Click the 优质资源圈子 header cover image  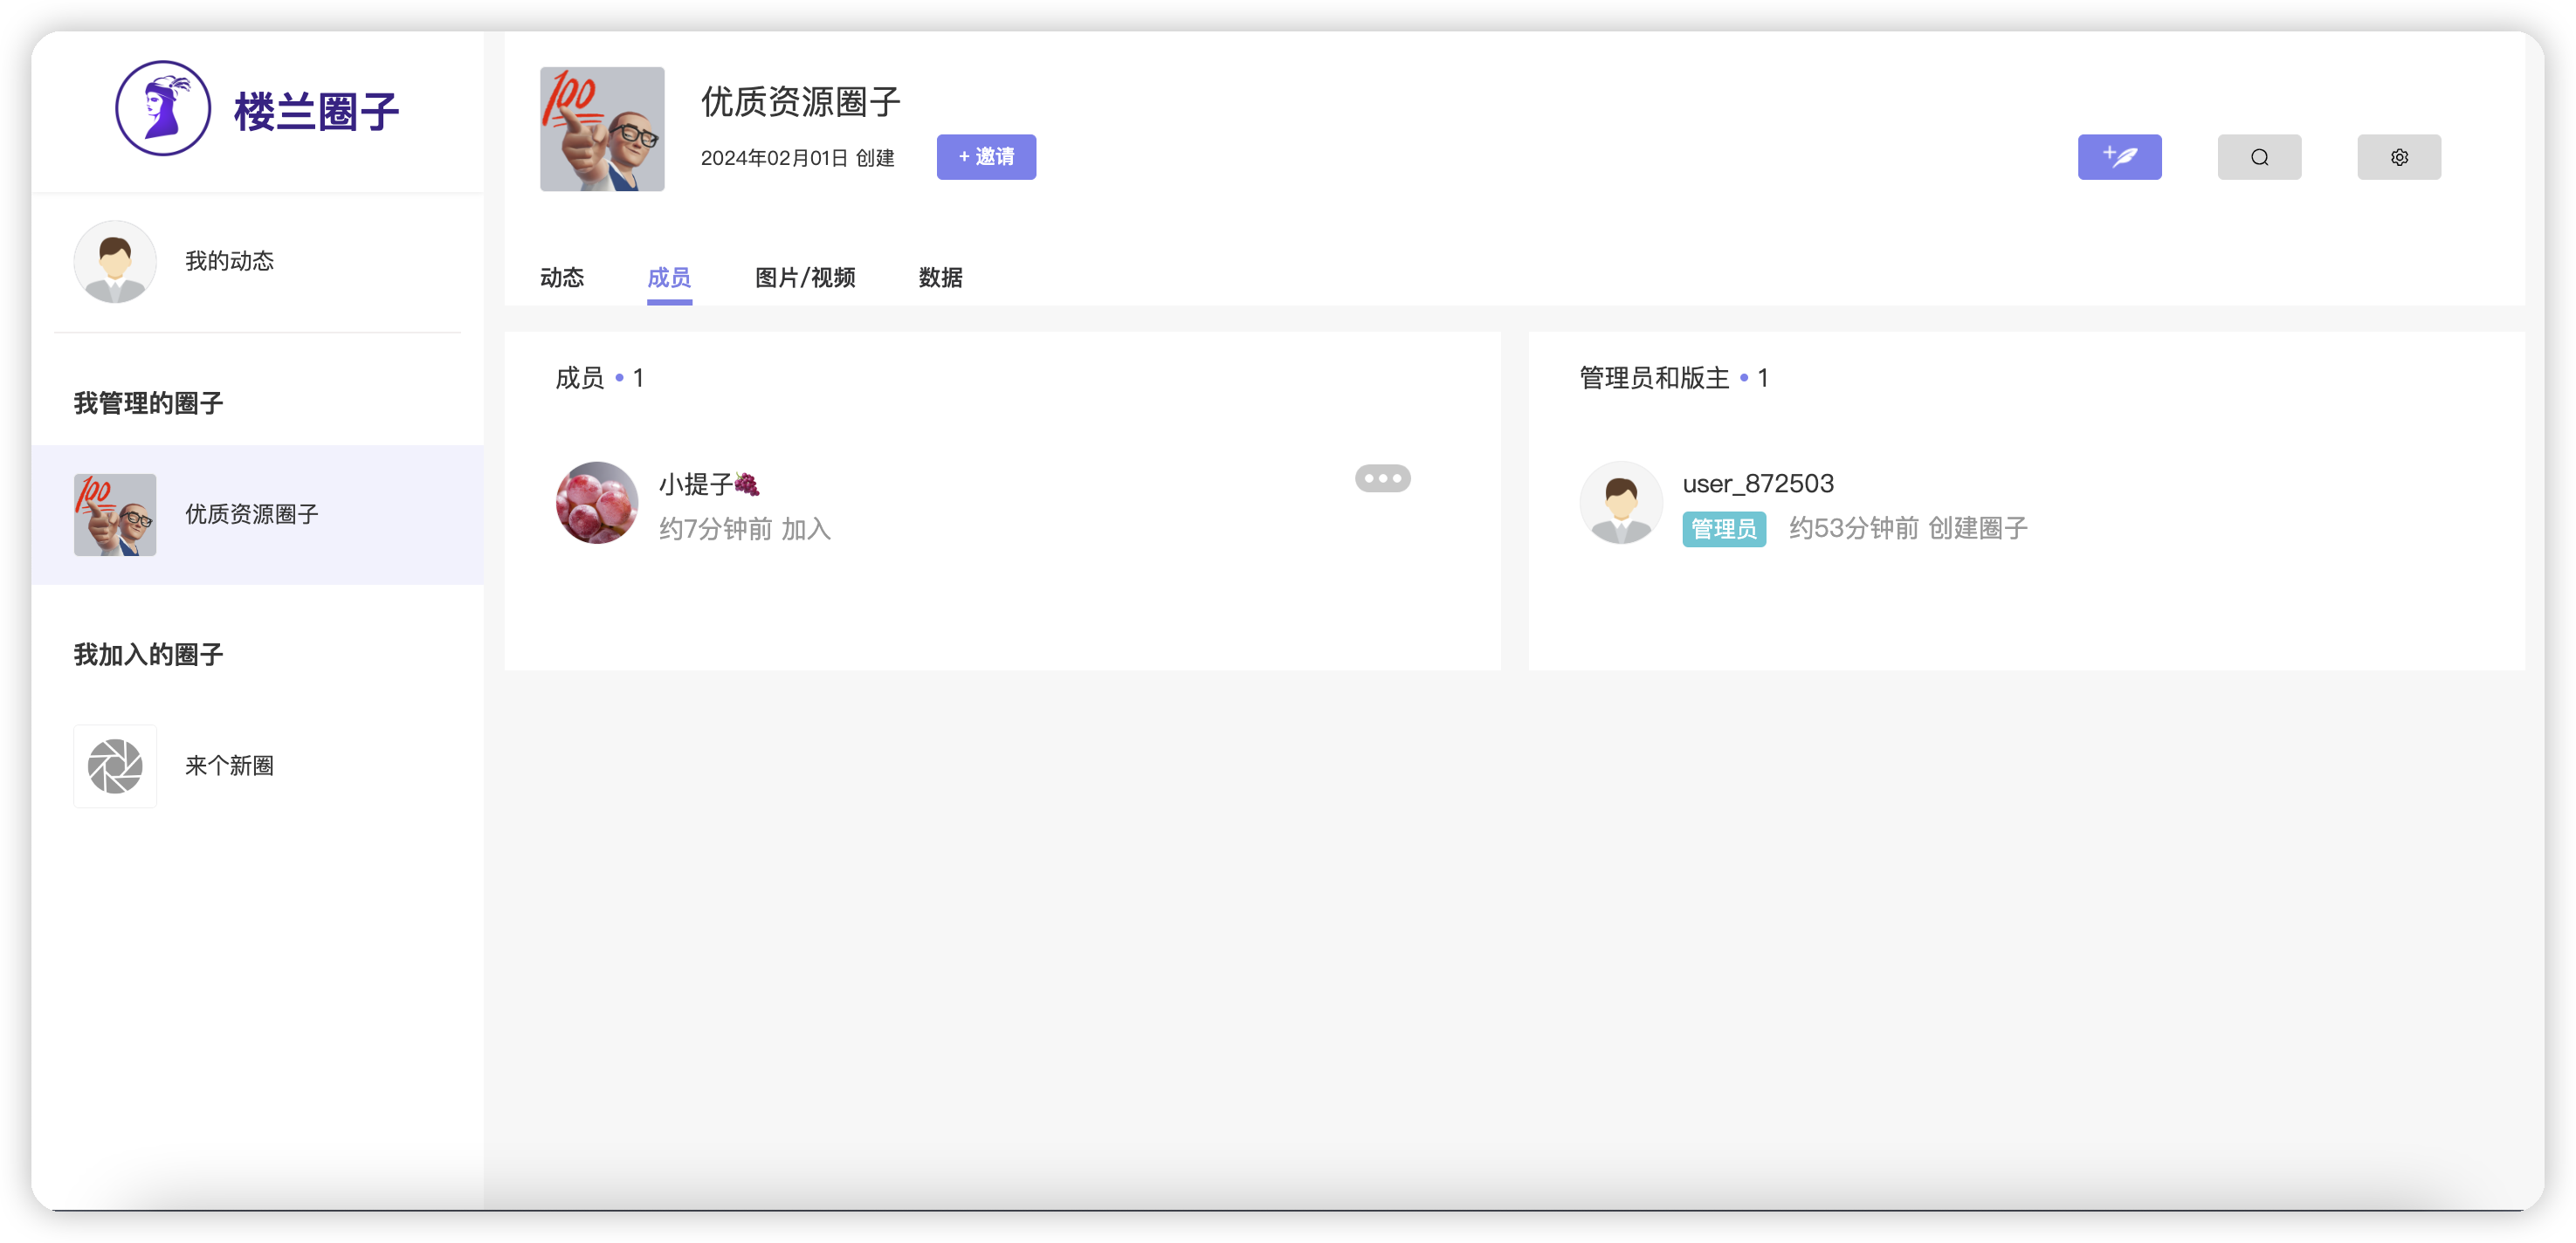602,129
